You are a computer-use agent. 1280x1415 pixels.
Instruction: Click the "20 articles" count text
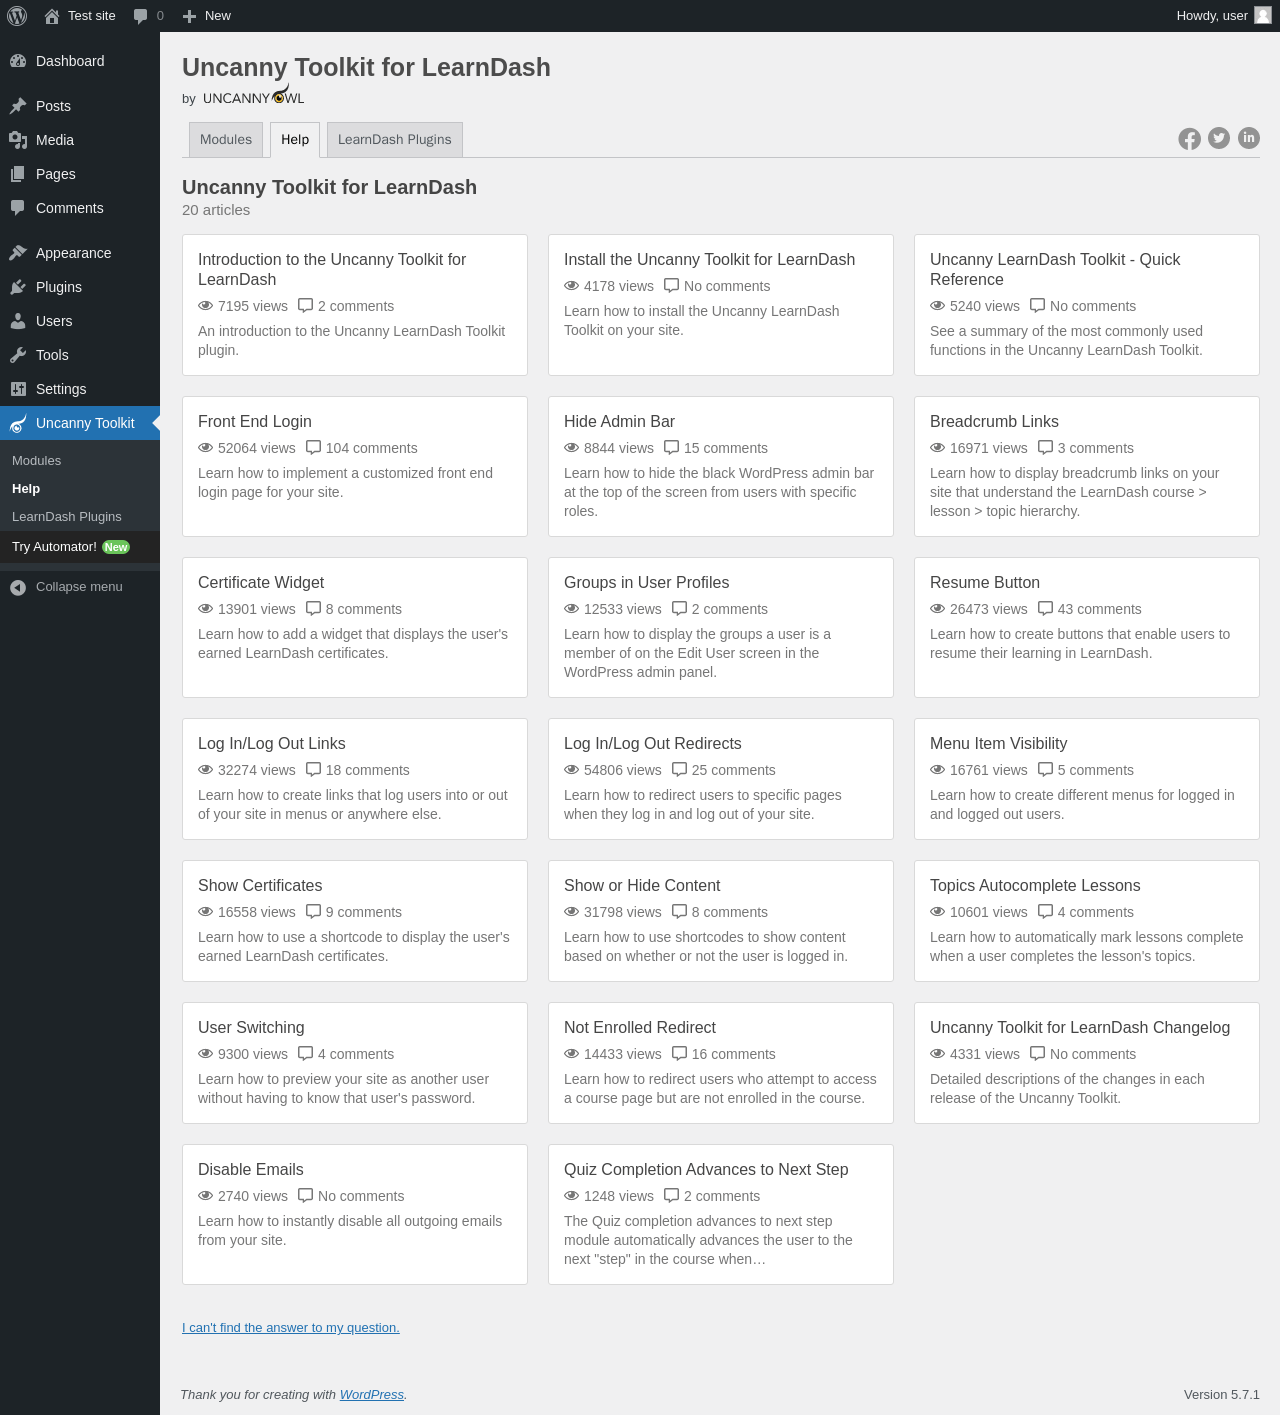pos(216,210)
